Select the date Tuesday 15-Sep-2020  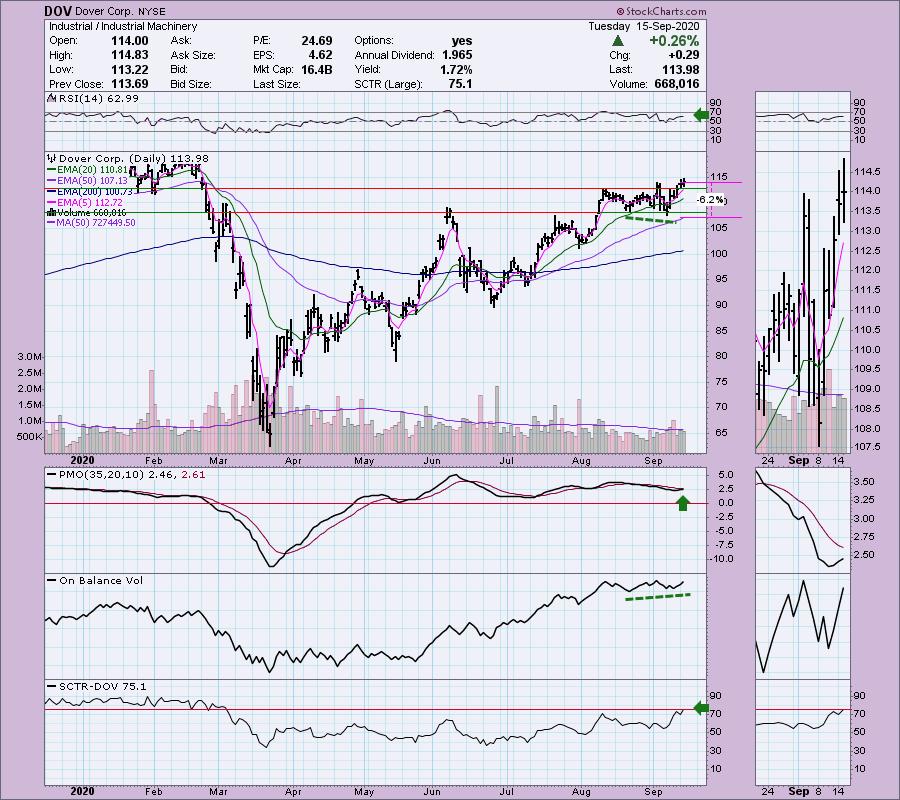643,26
